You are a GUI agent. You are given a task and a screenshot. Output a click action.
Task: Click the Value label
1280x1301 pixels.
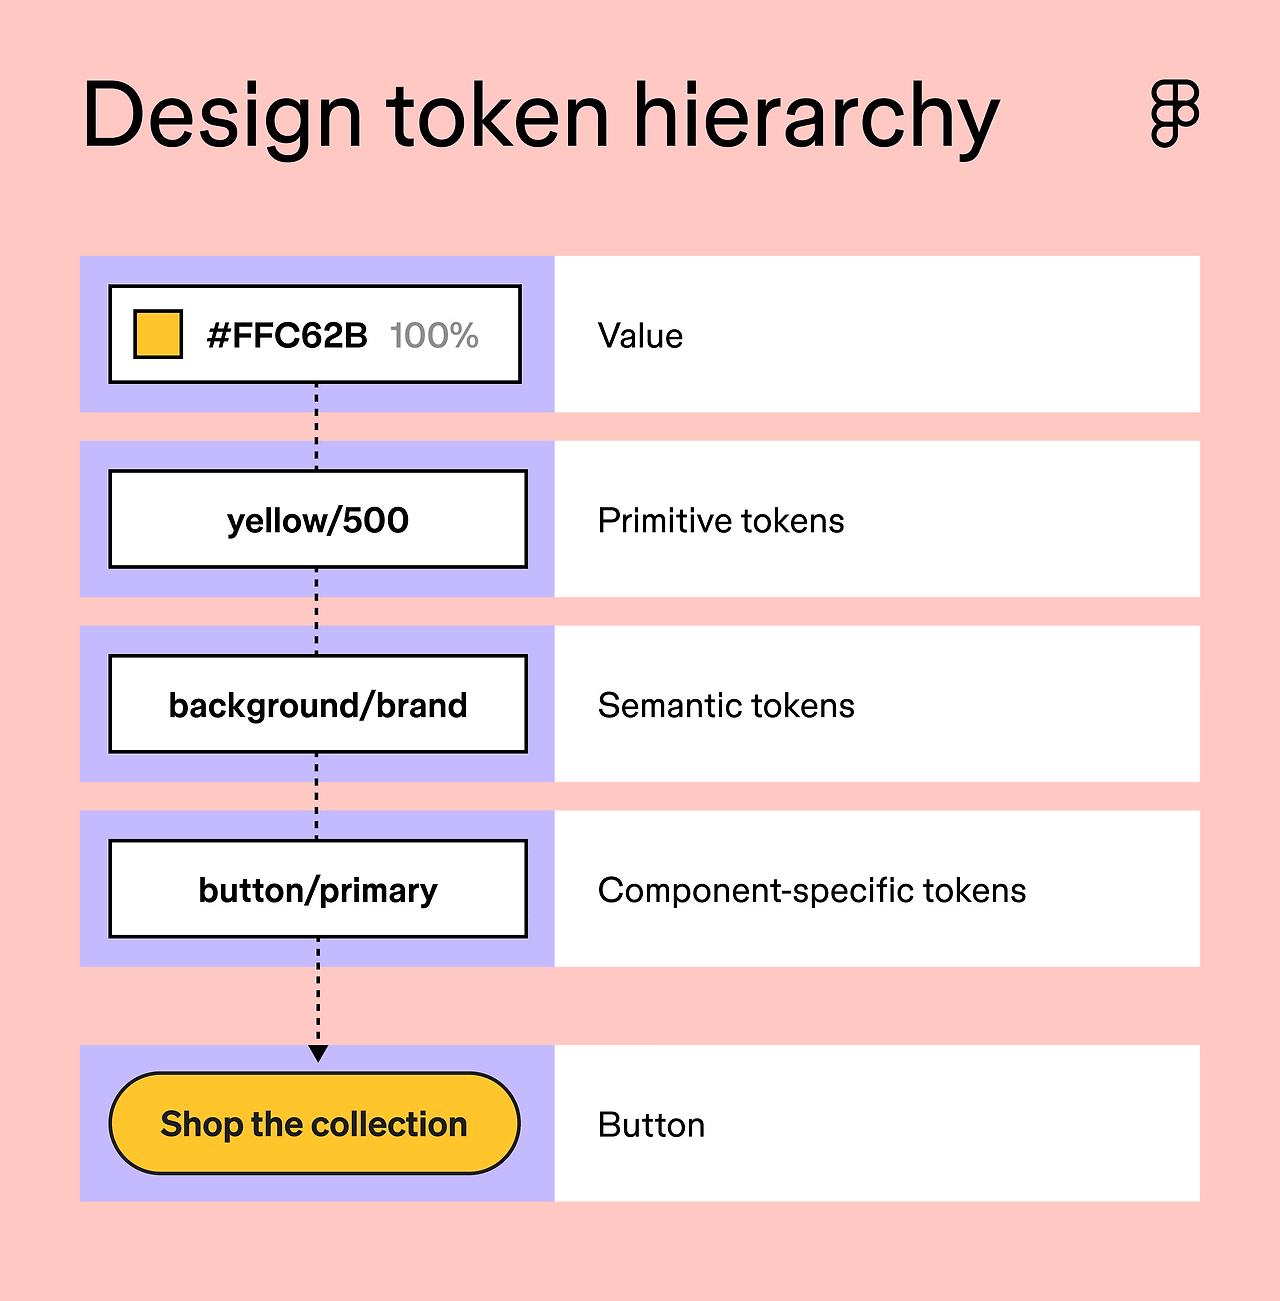[x=640, y=336]
